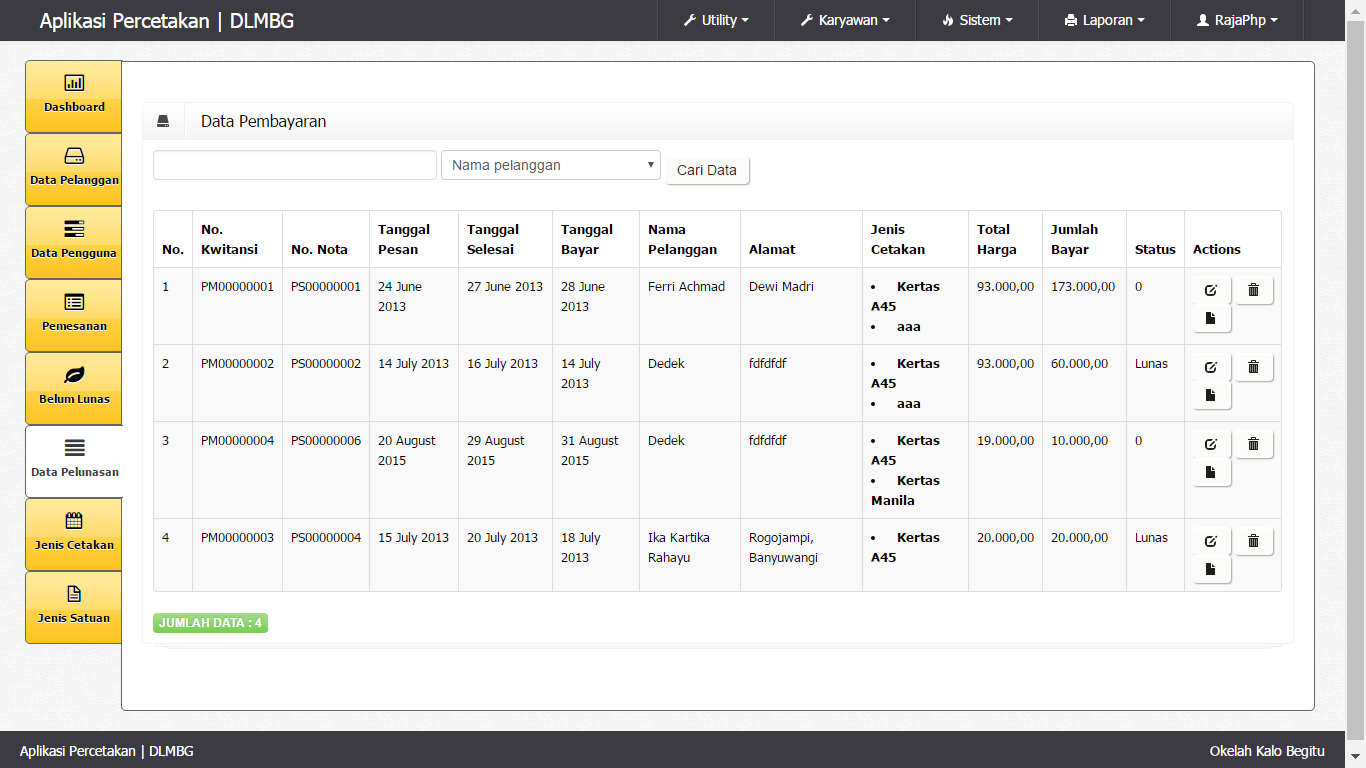Open the RajaPhp user menu
This screenshot has height=768, width=1366.
1237,20
